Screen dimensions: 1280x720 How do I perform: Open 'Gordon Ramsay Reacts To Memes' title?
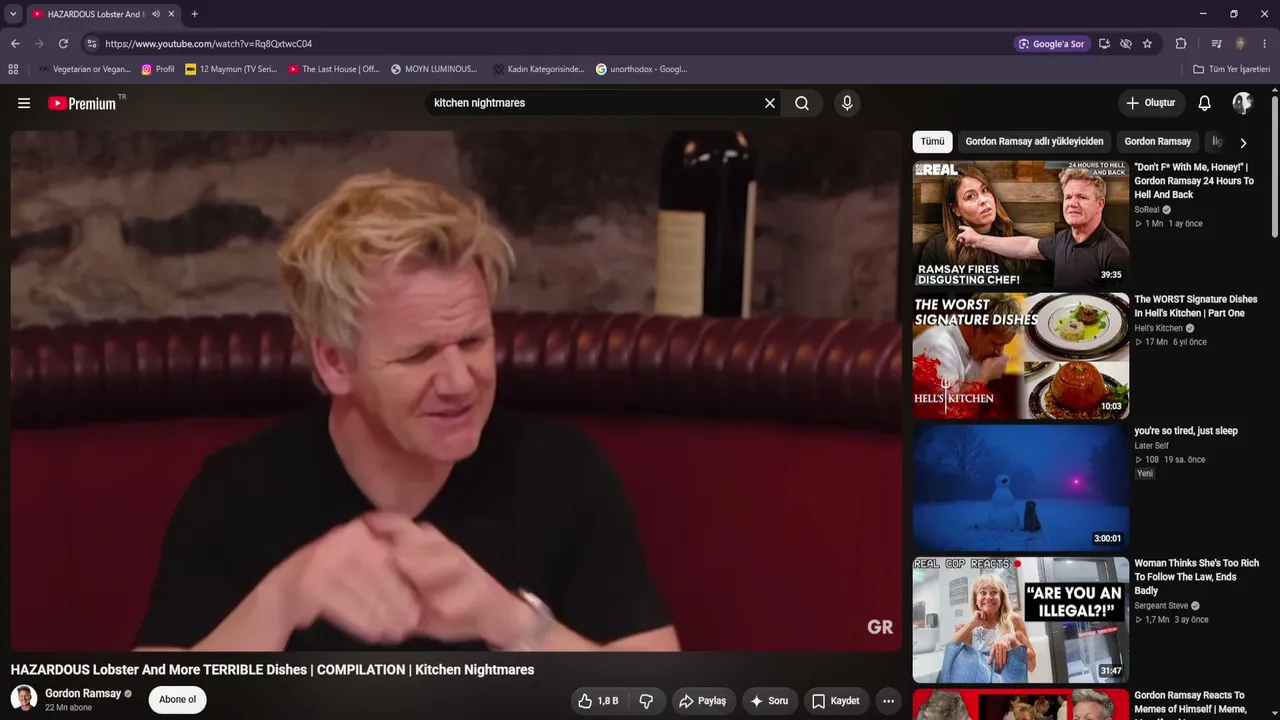point(1190,702)
